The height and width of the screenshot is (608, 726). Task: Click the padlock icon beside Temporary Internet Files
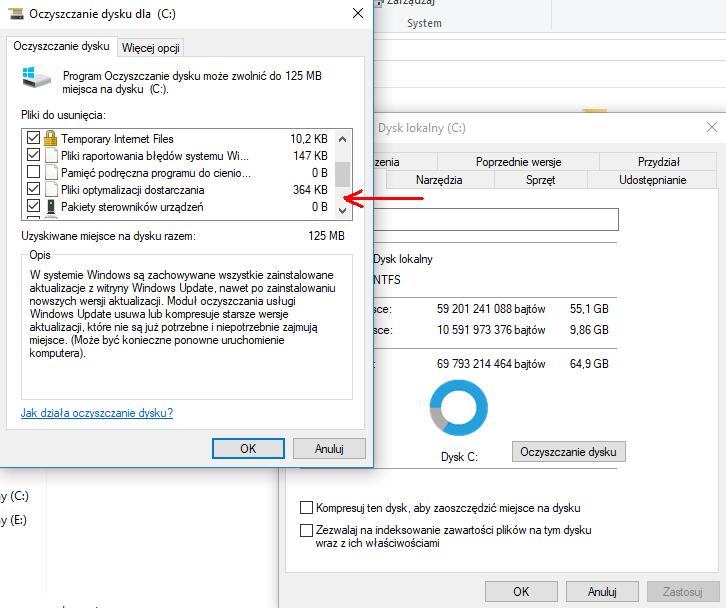pos(50,138)
